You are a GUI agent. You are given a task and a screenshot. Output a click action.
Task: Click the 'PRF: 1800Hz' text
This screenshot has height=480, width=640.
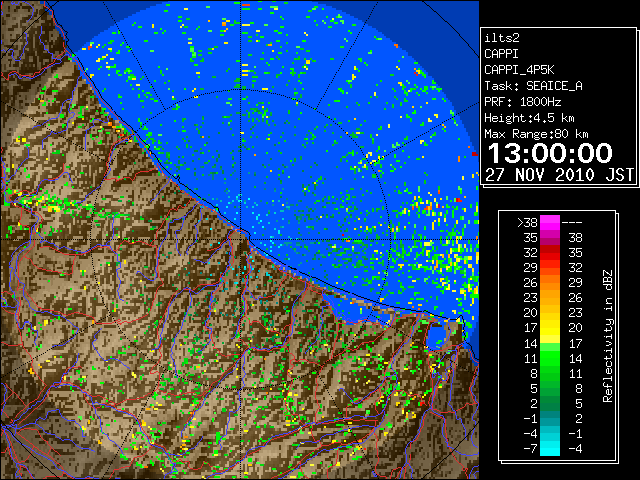(522, 102)
